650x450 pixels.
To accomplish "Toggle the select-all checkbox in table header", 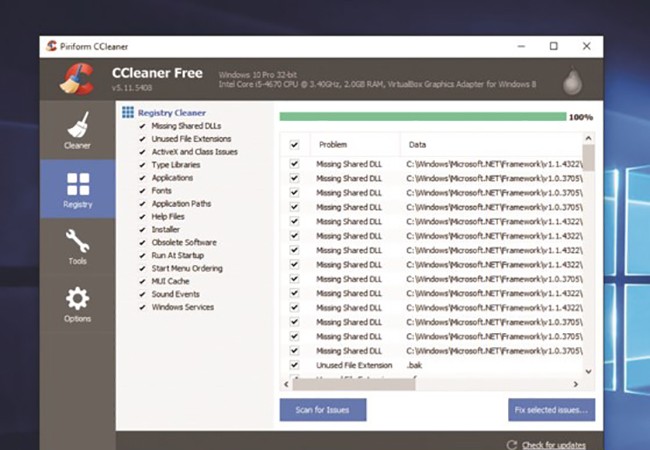I will tap(294, 145).
